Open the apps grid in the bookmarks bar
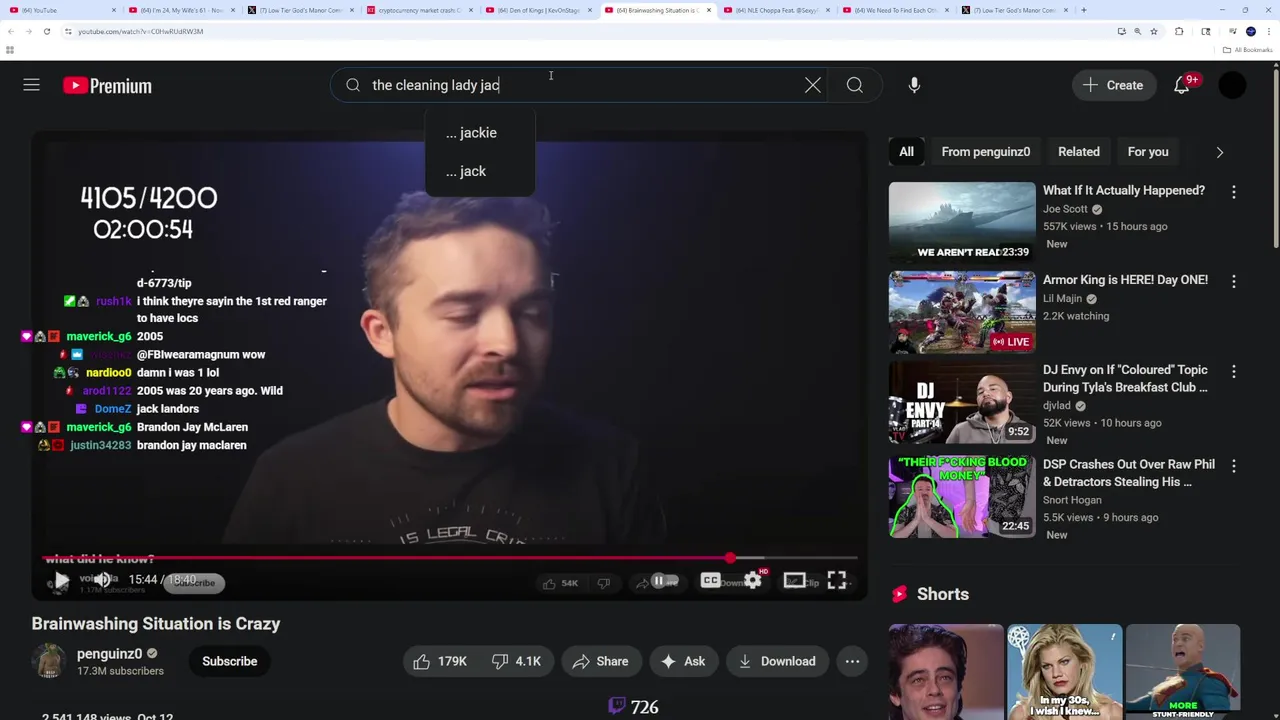 click(10, 50)
